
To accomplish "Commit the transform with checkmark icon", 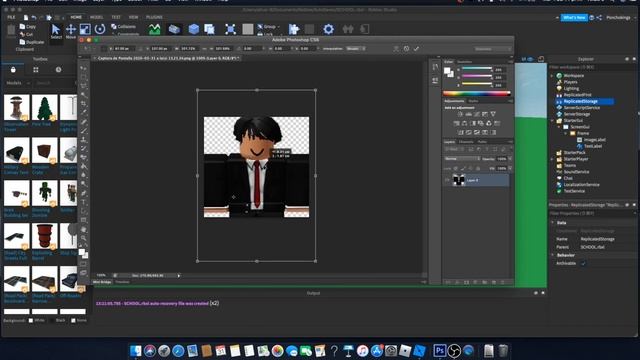I will 416,49.
